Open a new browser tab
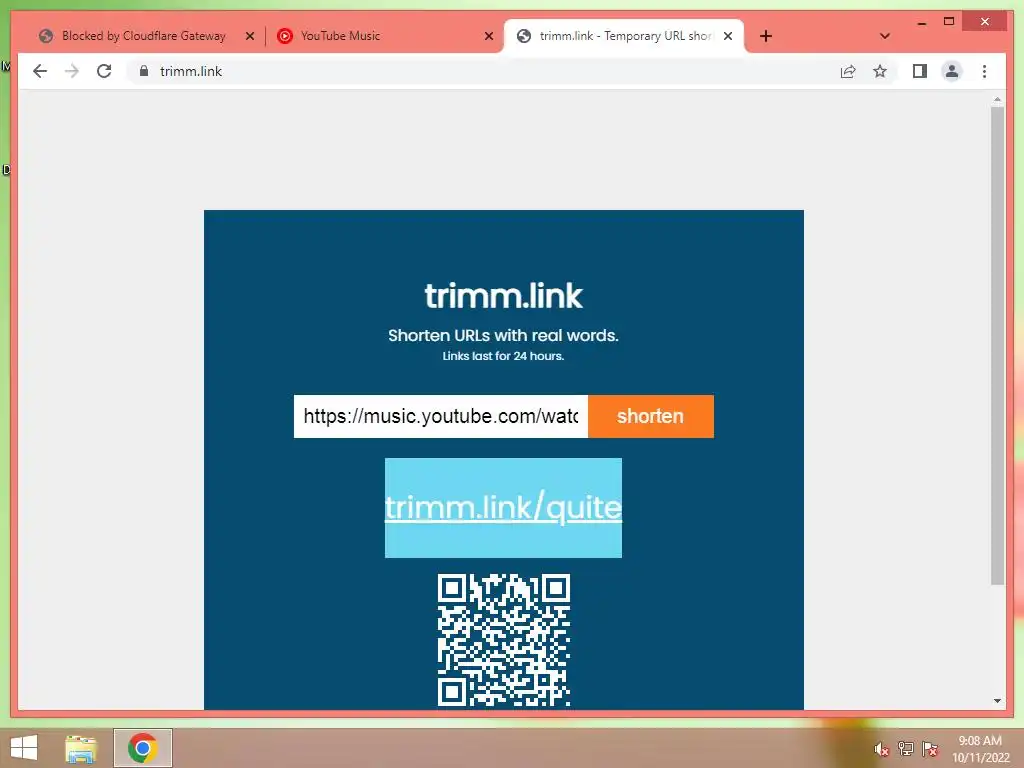This screenshot has width=1024, height=768. click(766, 36)
